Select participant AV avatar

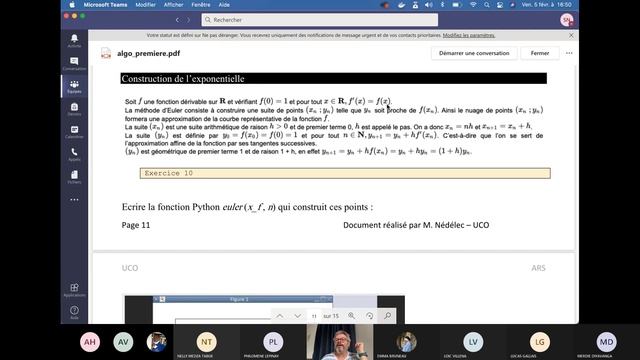tap(123, 342)
